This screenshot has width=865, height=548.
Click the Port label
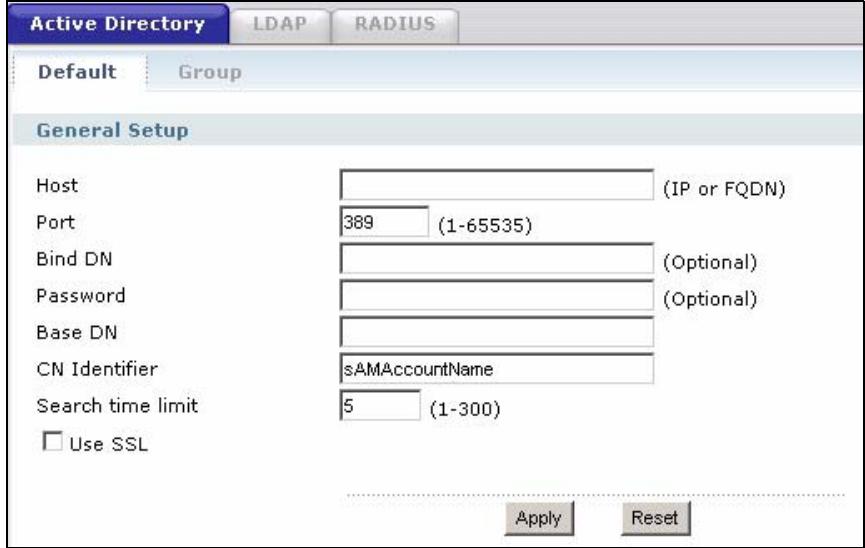tap(55, 222)
